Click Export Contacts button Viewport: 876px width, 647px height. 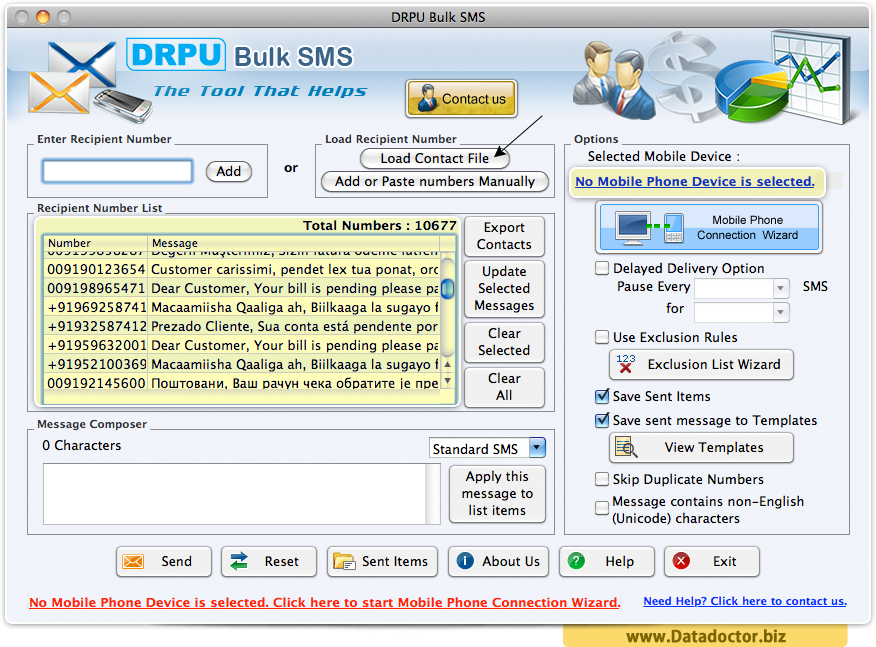[504, 236]
